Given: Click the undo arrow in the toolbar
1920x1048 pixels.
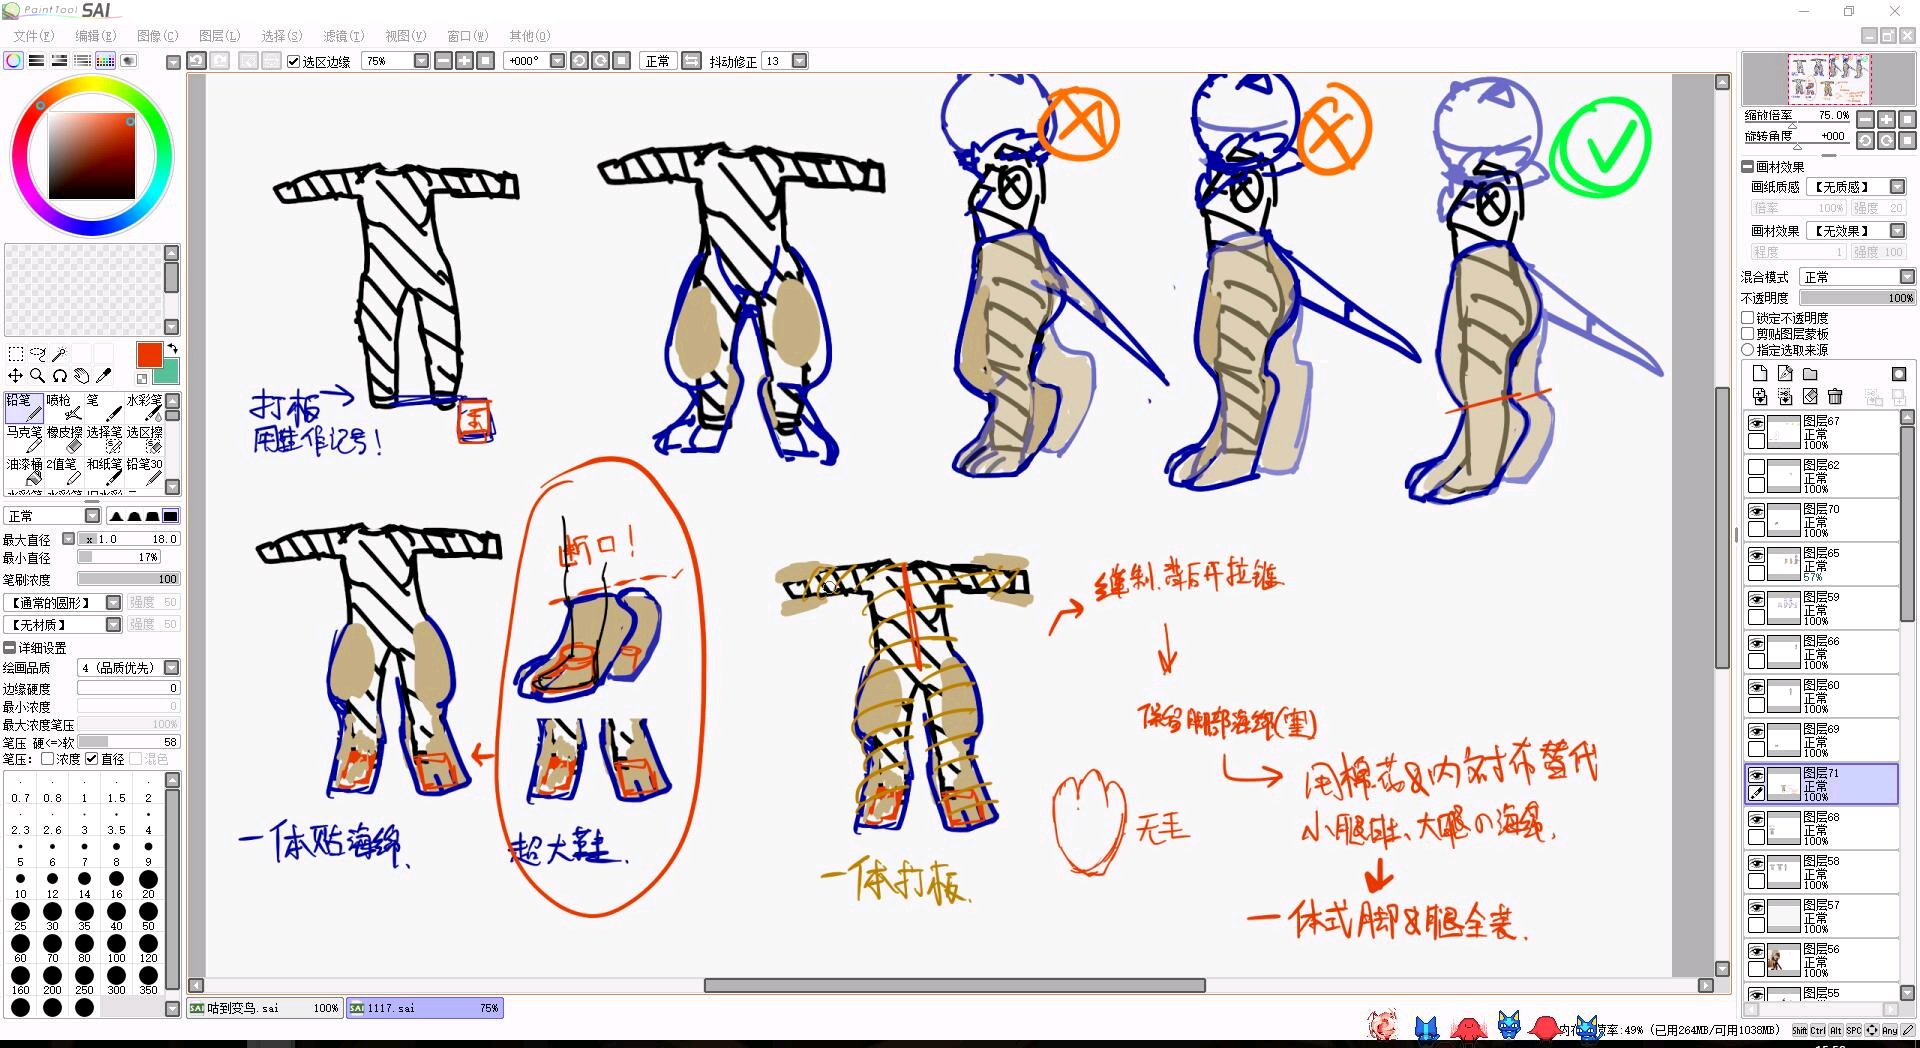Looking at the screenshot, I should [197, 61].
